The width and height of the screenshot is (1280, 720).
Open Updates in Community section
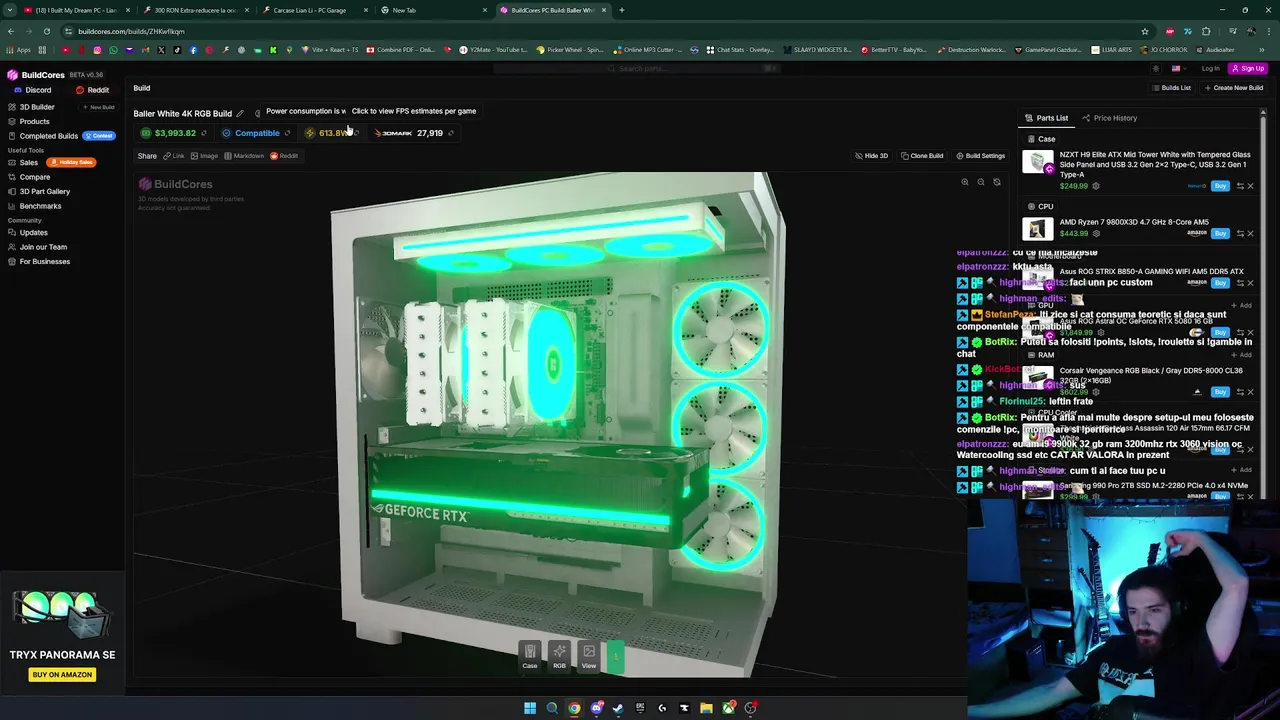pos(28,232)
